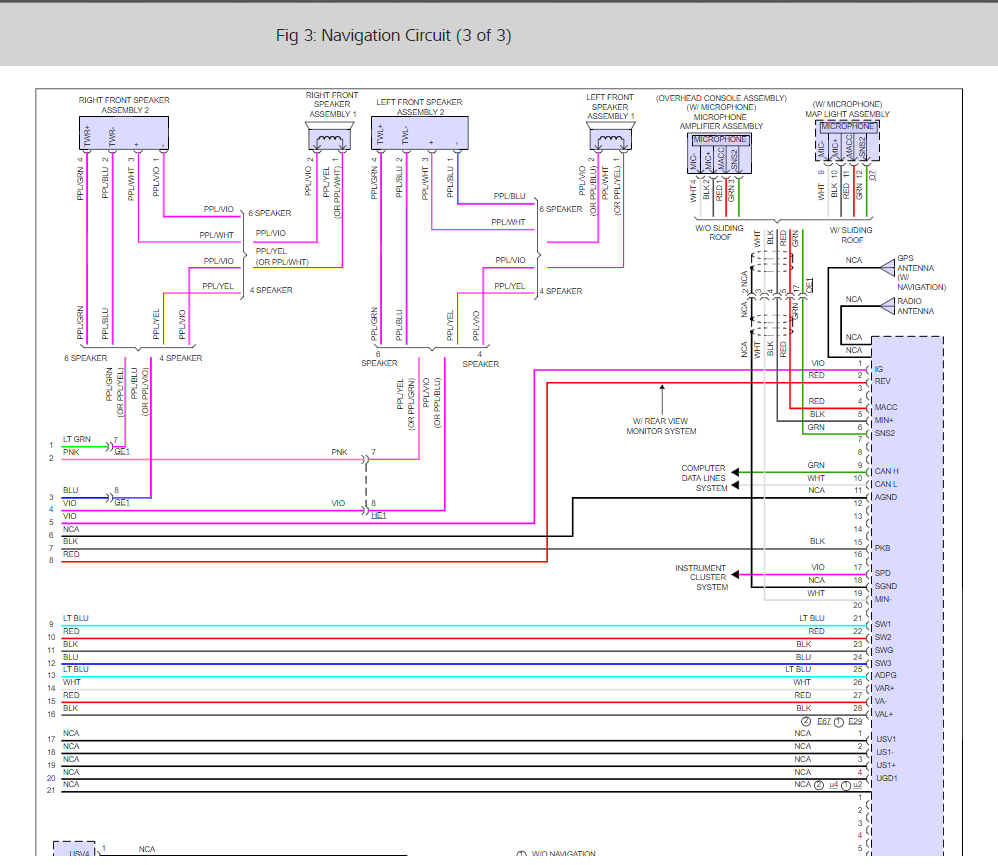Select Left Front Speaker Assembly 1 symbol
998x865 pixels.
tap(609, 138)
